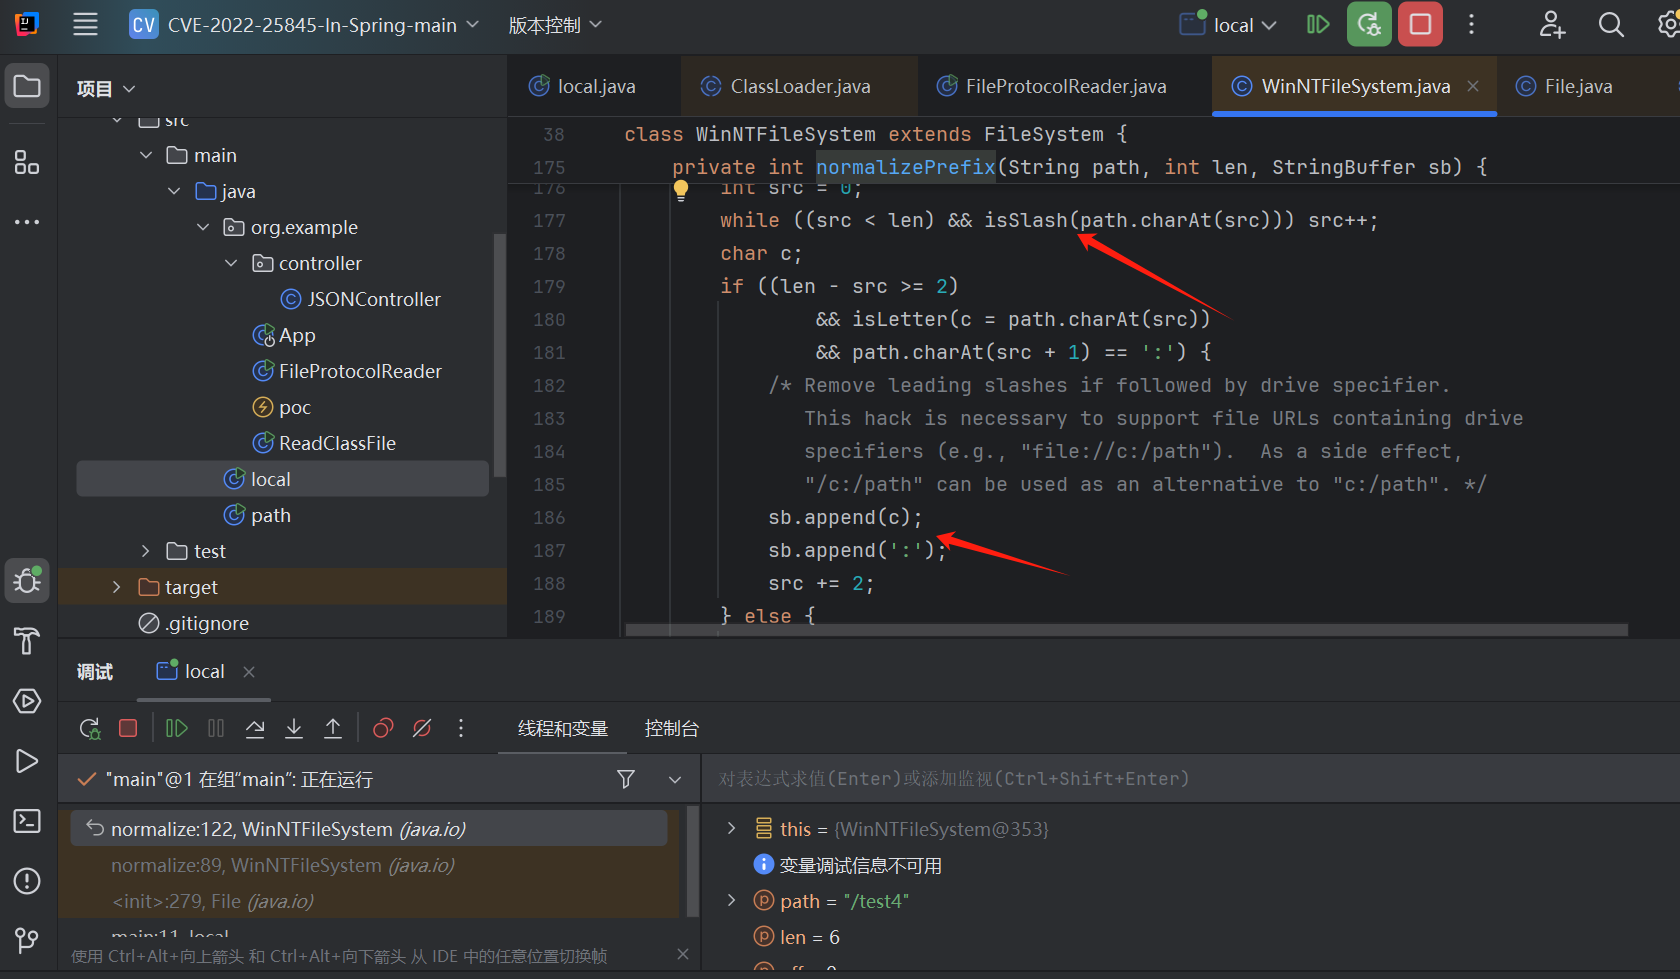Select the path class in tree
This screenshot has width=1680, height=979.
[257, 515]
